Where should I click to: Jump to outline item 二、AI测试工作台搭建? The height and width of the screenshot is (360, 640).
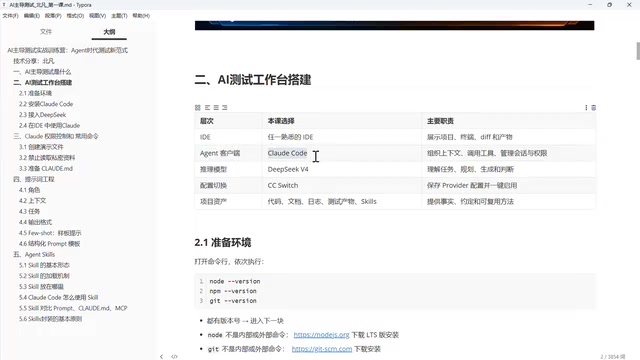pos(42,82)
